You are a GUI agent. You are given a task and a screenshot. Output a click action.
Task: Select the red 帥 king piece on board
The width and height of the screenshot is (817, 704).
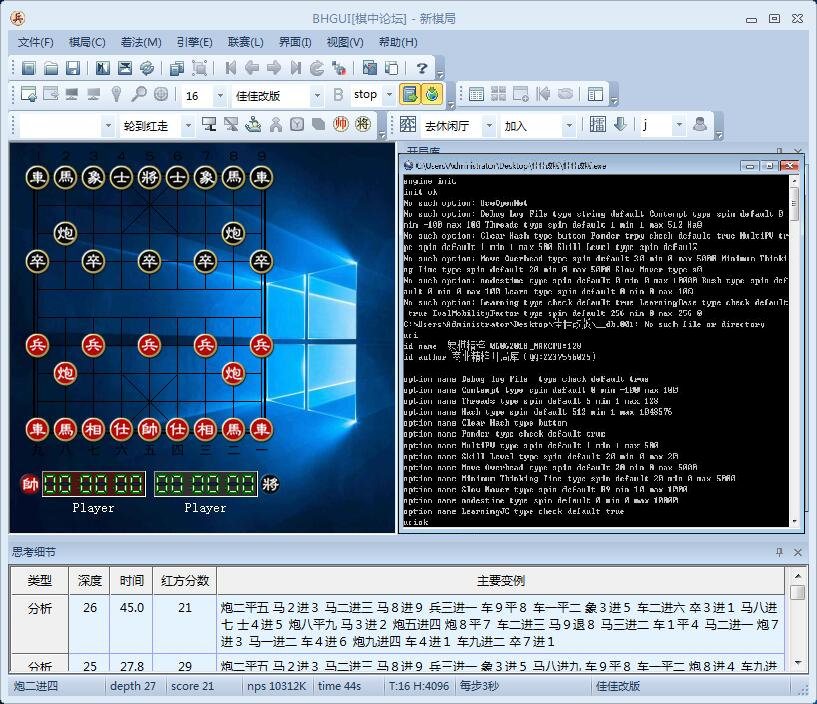[149, 429]
